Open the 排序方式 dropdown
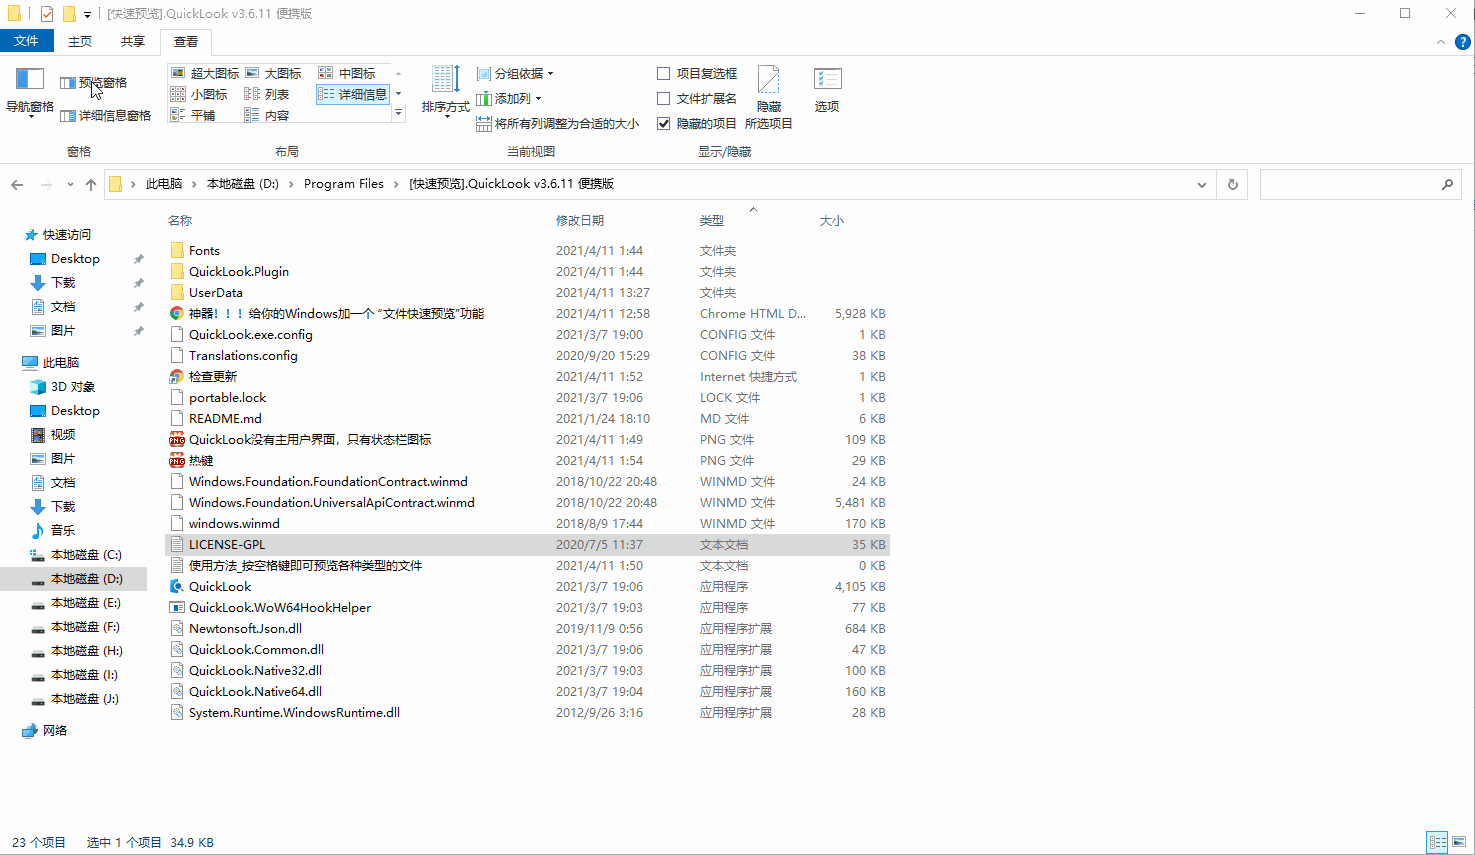This screenshot has width=1475, height=855. click(445, 95)
